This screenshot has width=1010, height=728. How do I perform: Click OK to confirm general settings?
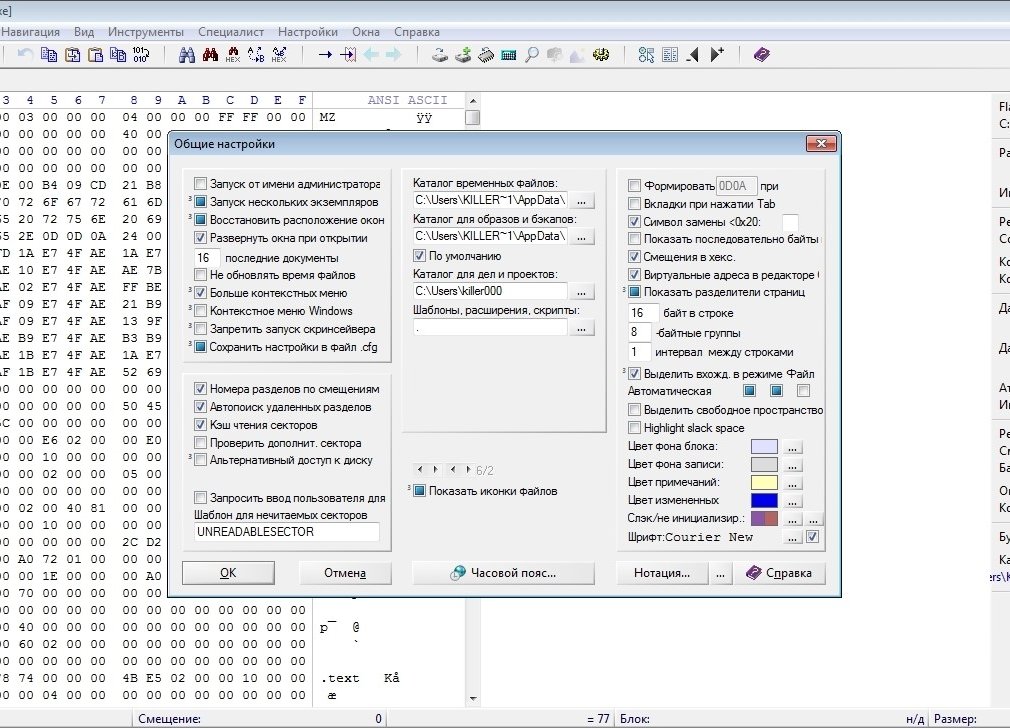coord(228,573)
